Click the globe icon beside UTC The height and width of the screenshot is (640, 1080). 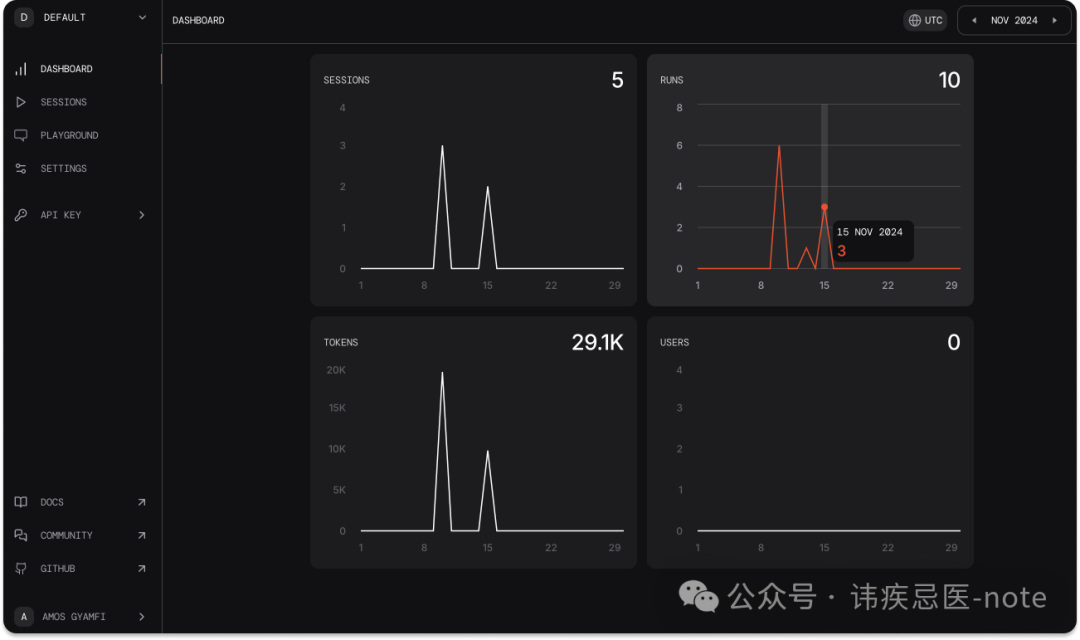[915, 21]
